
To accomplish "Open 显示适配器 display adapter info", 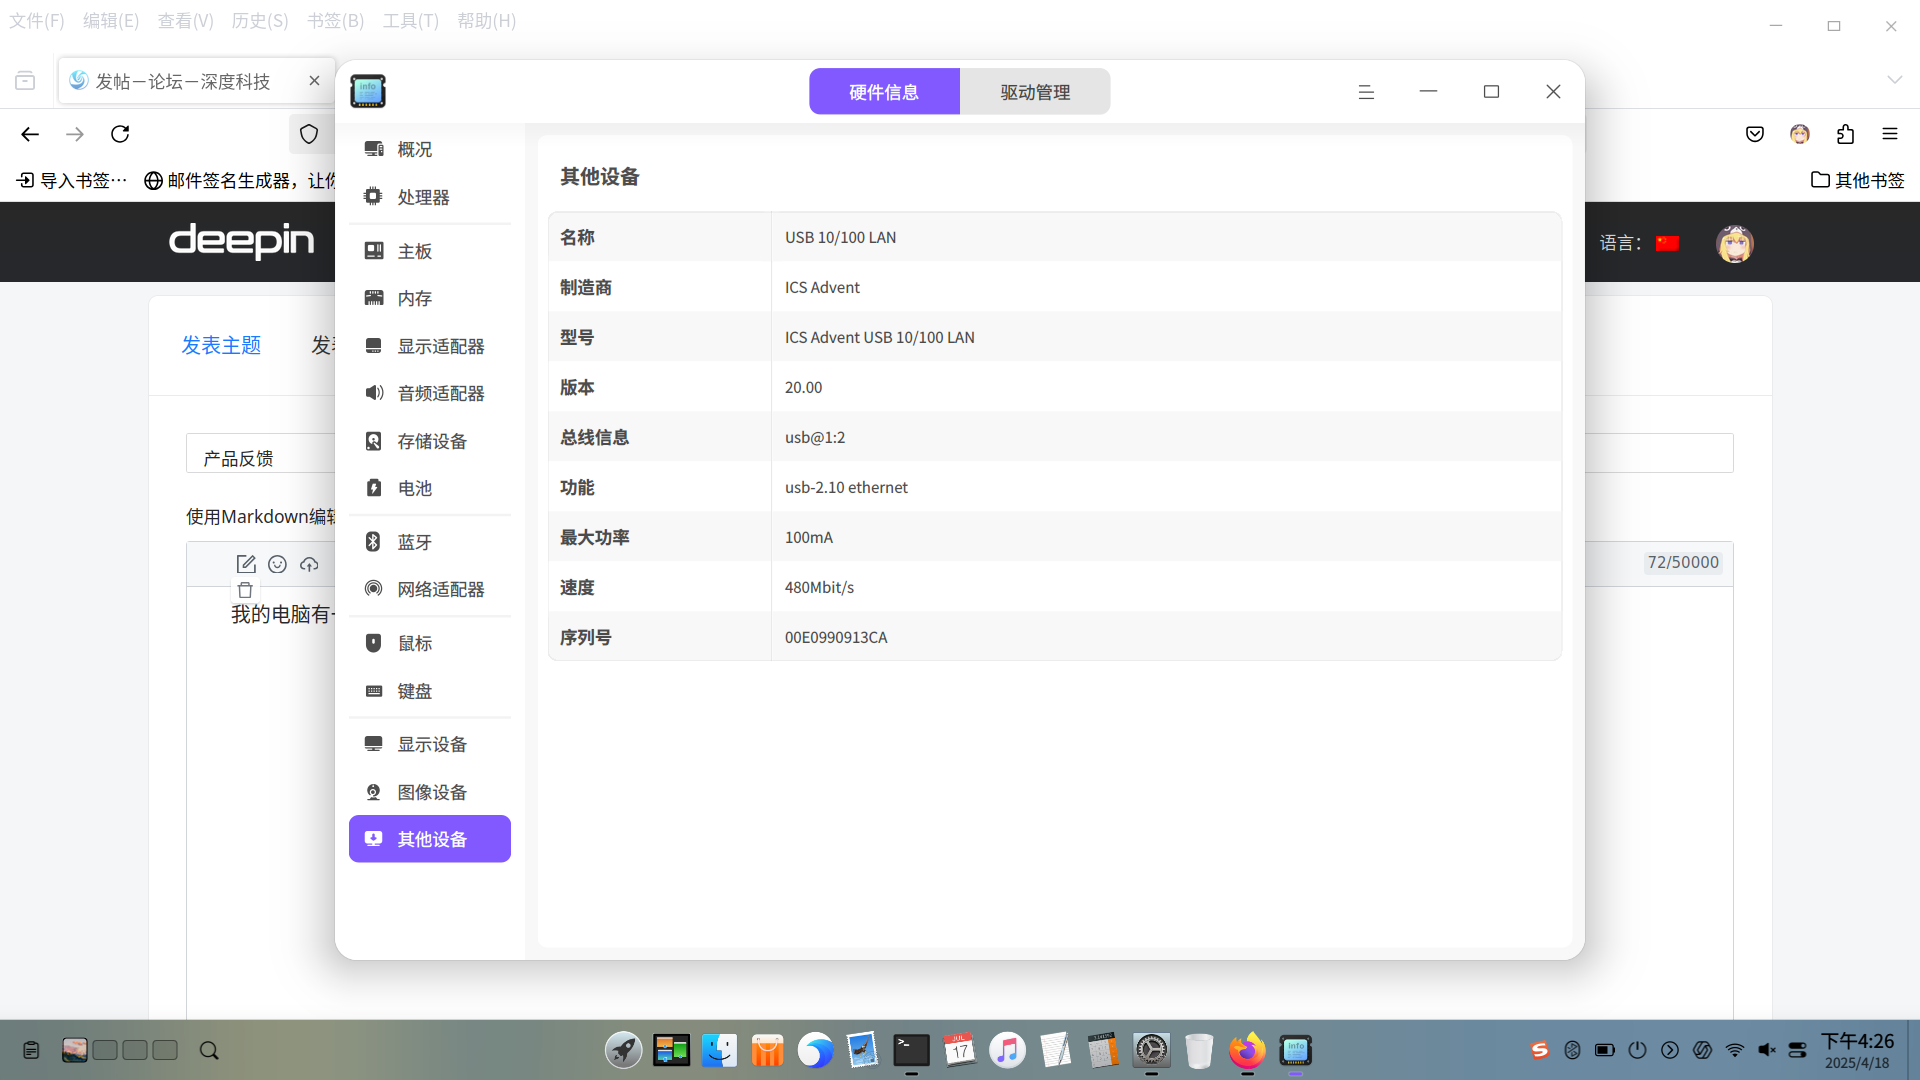I will click(x=430, y=346).
